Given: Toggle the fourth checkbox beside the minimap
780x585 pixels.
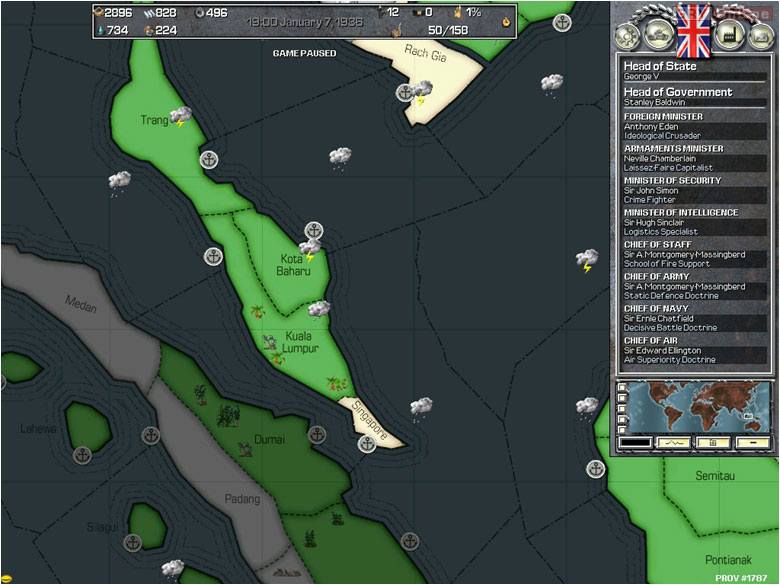Looking at the screenshot, I should click(622, 419).
